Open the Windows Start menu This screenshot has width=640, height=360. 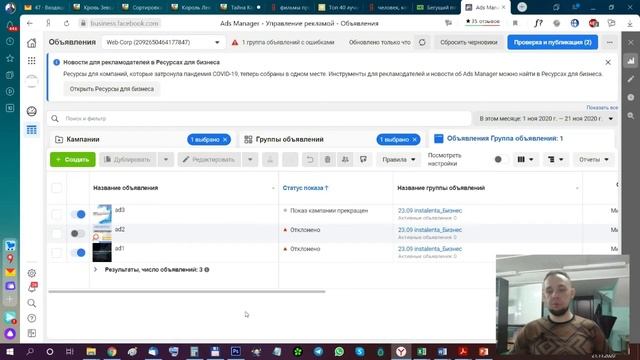[x=9, y=351]
